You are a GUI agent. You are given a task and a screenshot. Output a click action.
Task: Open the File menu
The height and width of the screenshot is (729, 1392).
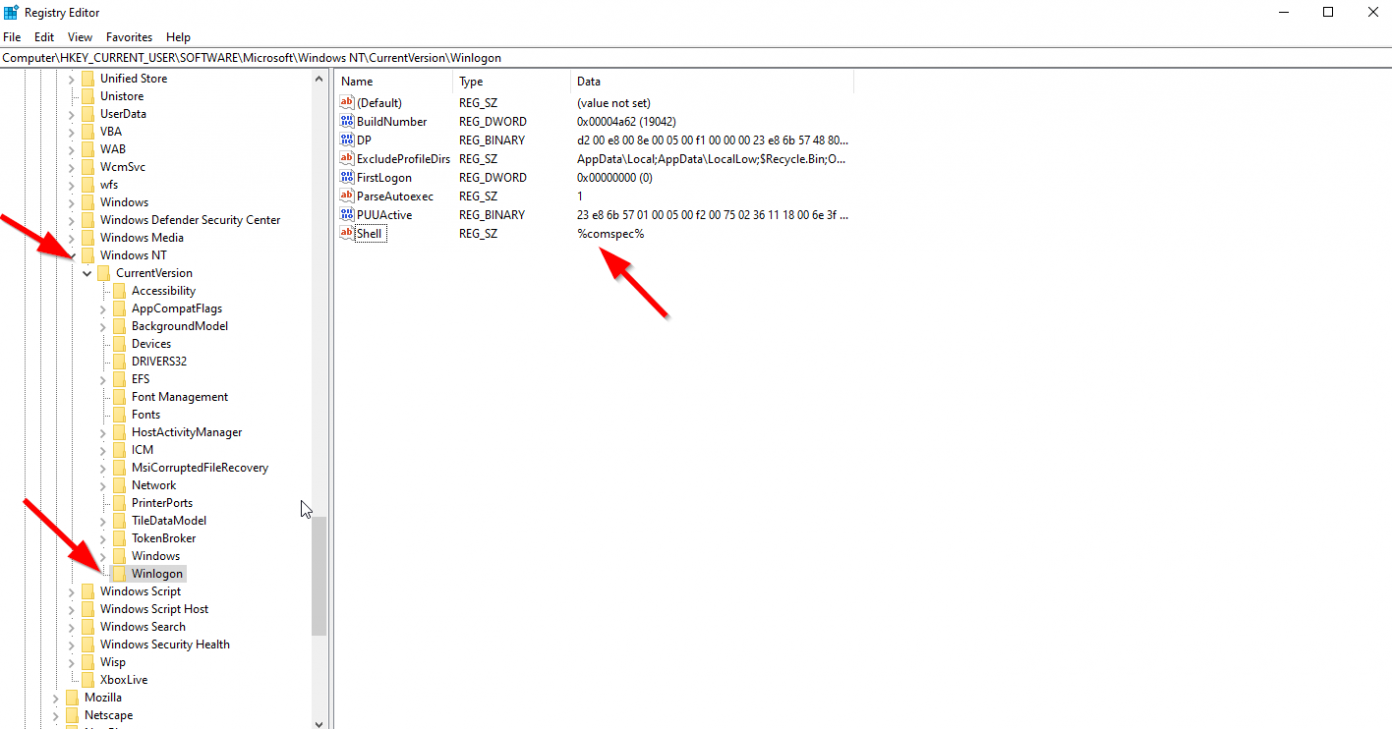coord(12,37)
